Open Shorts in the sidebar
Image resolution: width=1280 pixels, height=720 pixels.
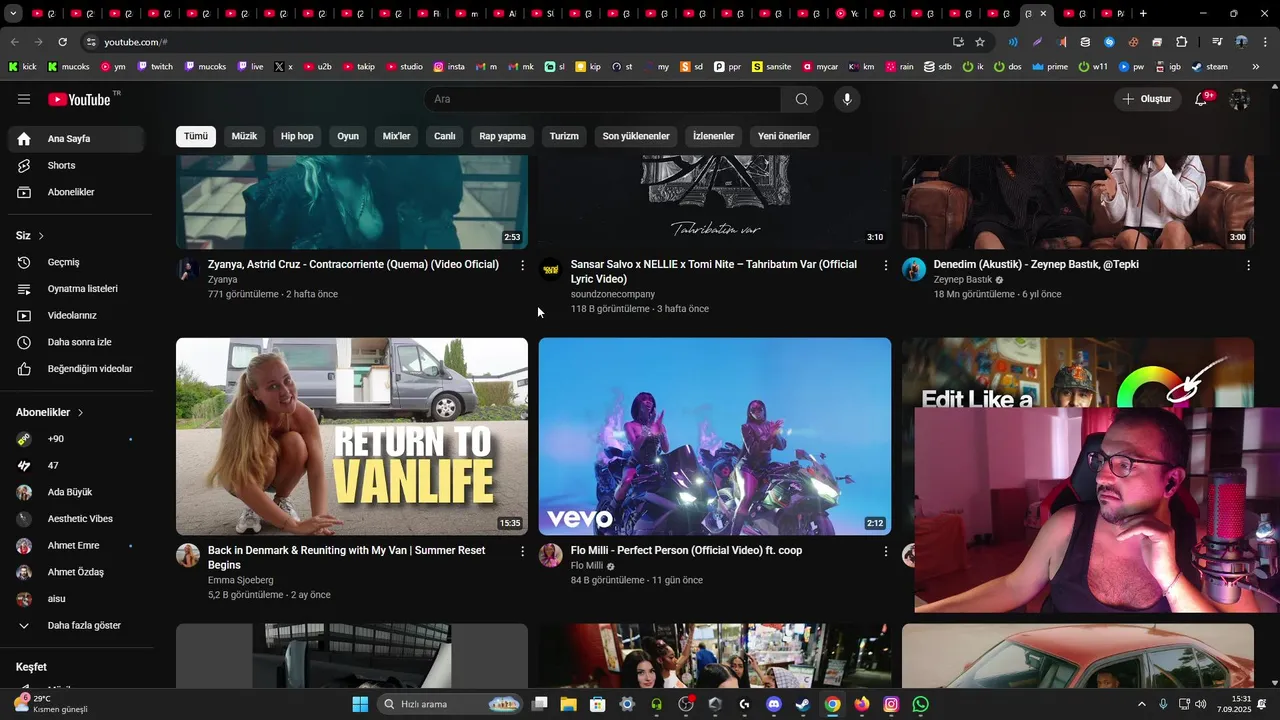(76, 165)
